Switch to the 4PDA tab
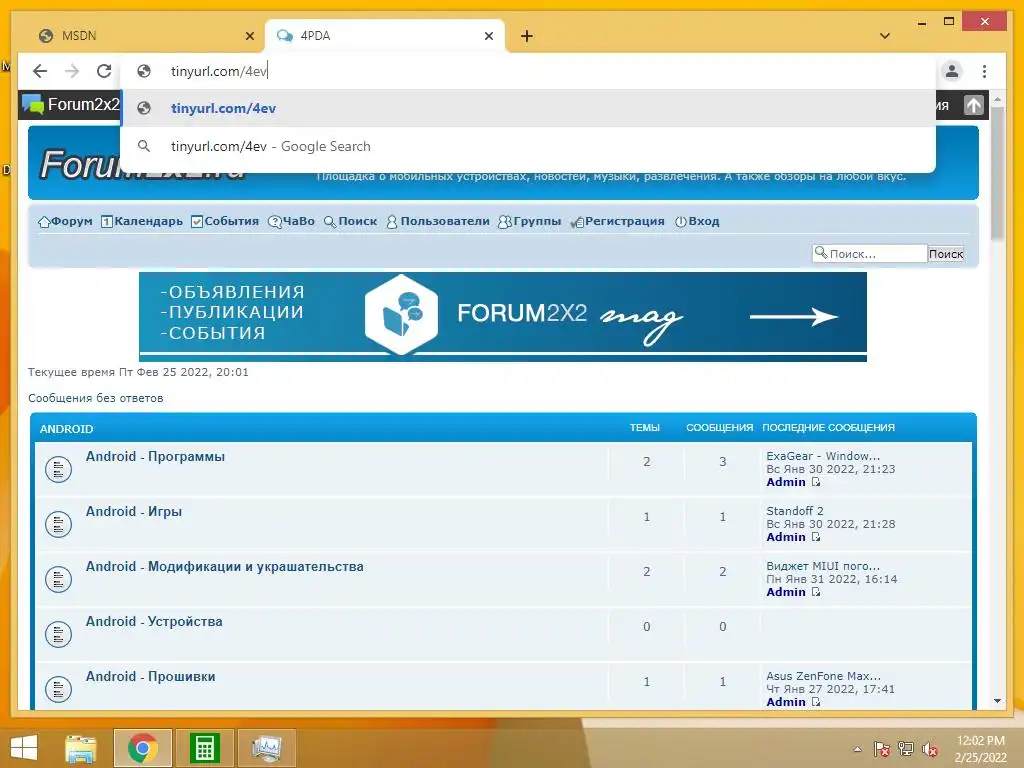 pos(385,36)
